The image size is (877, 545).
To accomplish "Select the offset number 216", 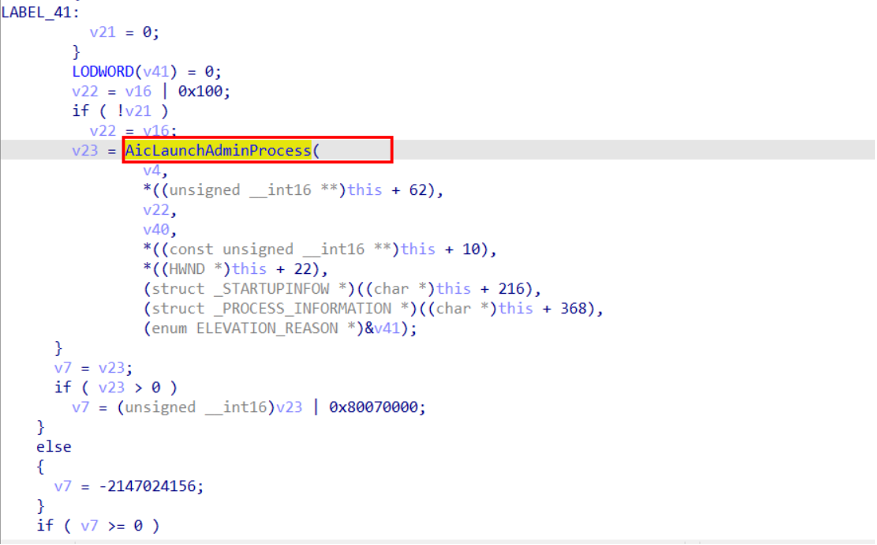I will click(521, 289).
